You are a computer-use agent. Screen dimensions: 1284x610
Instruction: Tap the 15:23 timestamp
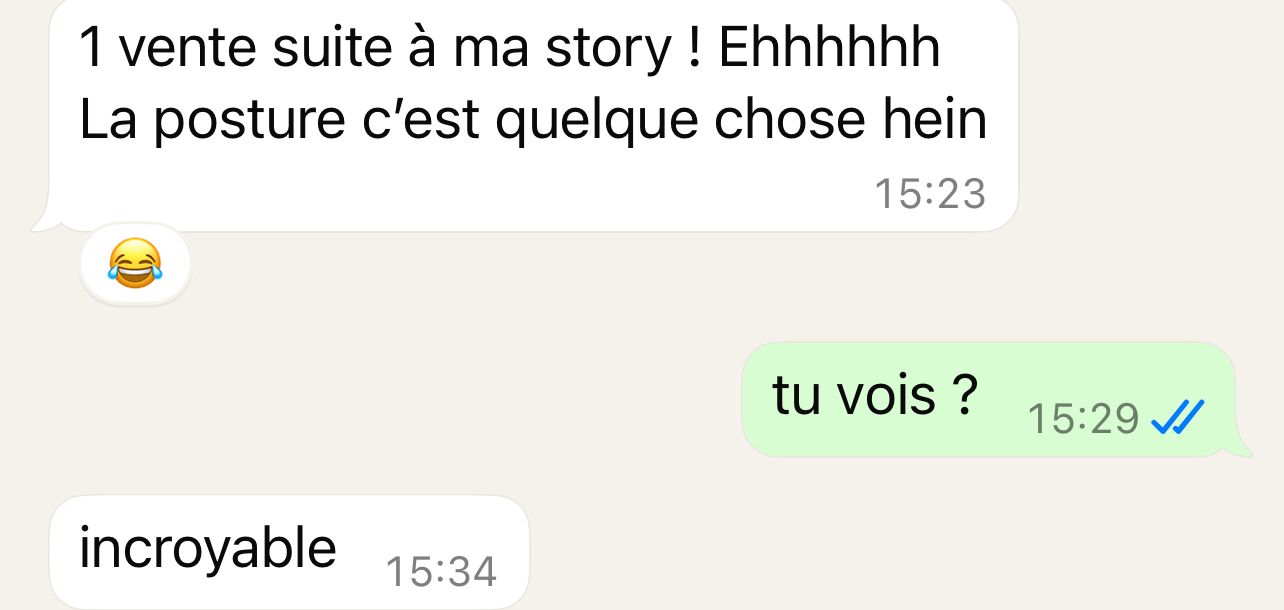pos(930,194)
